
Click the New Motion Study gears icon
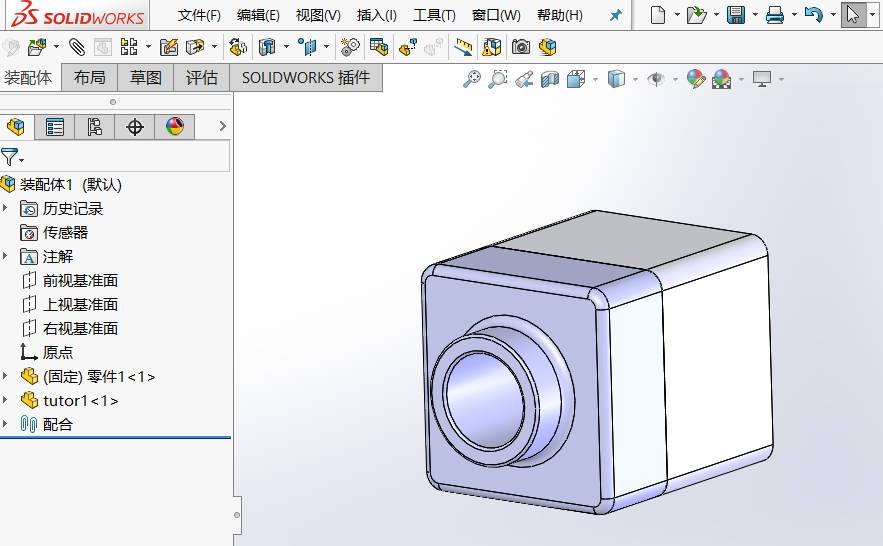tap(350, 47)
